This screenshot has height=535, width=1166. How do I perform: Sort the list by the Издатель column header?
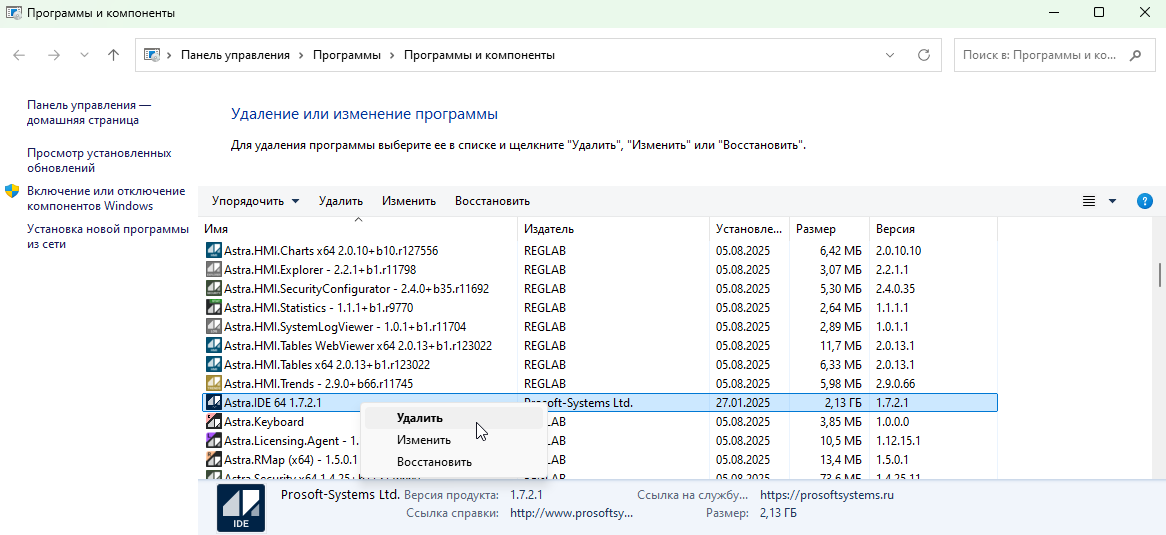[x=549, y=229]
